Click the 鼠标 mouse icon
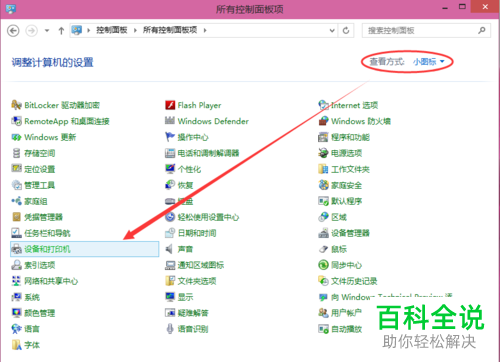The image size is (500, 362). click(x=323, y=249)
